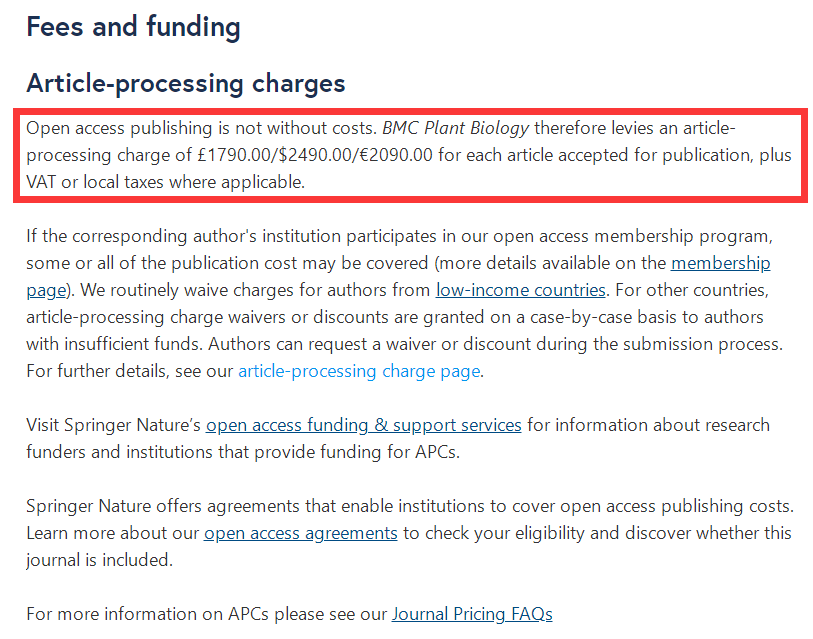Viewport: 813px width, 639px height.
Task: Click the italic BMC Plant Biology journal name
Action: click(x=455, y=128)
